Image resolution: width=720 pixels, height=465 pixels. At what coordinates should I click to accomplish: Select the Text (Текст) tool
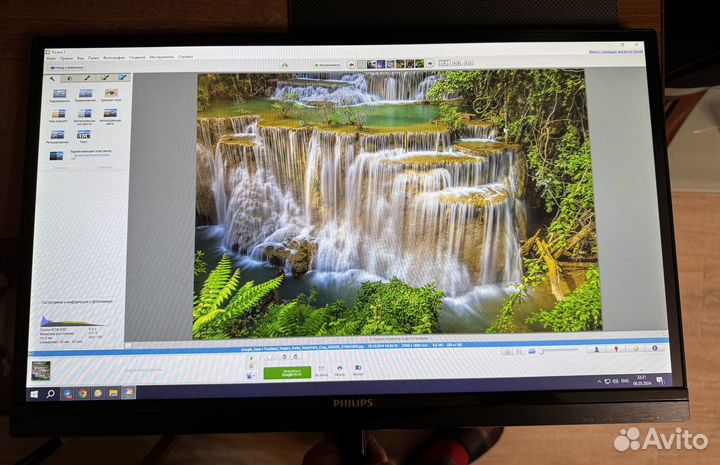(x=83, y=136)
